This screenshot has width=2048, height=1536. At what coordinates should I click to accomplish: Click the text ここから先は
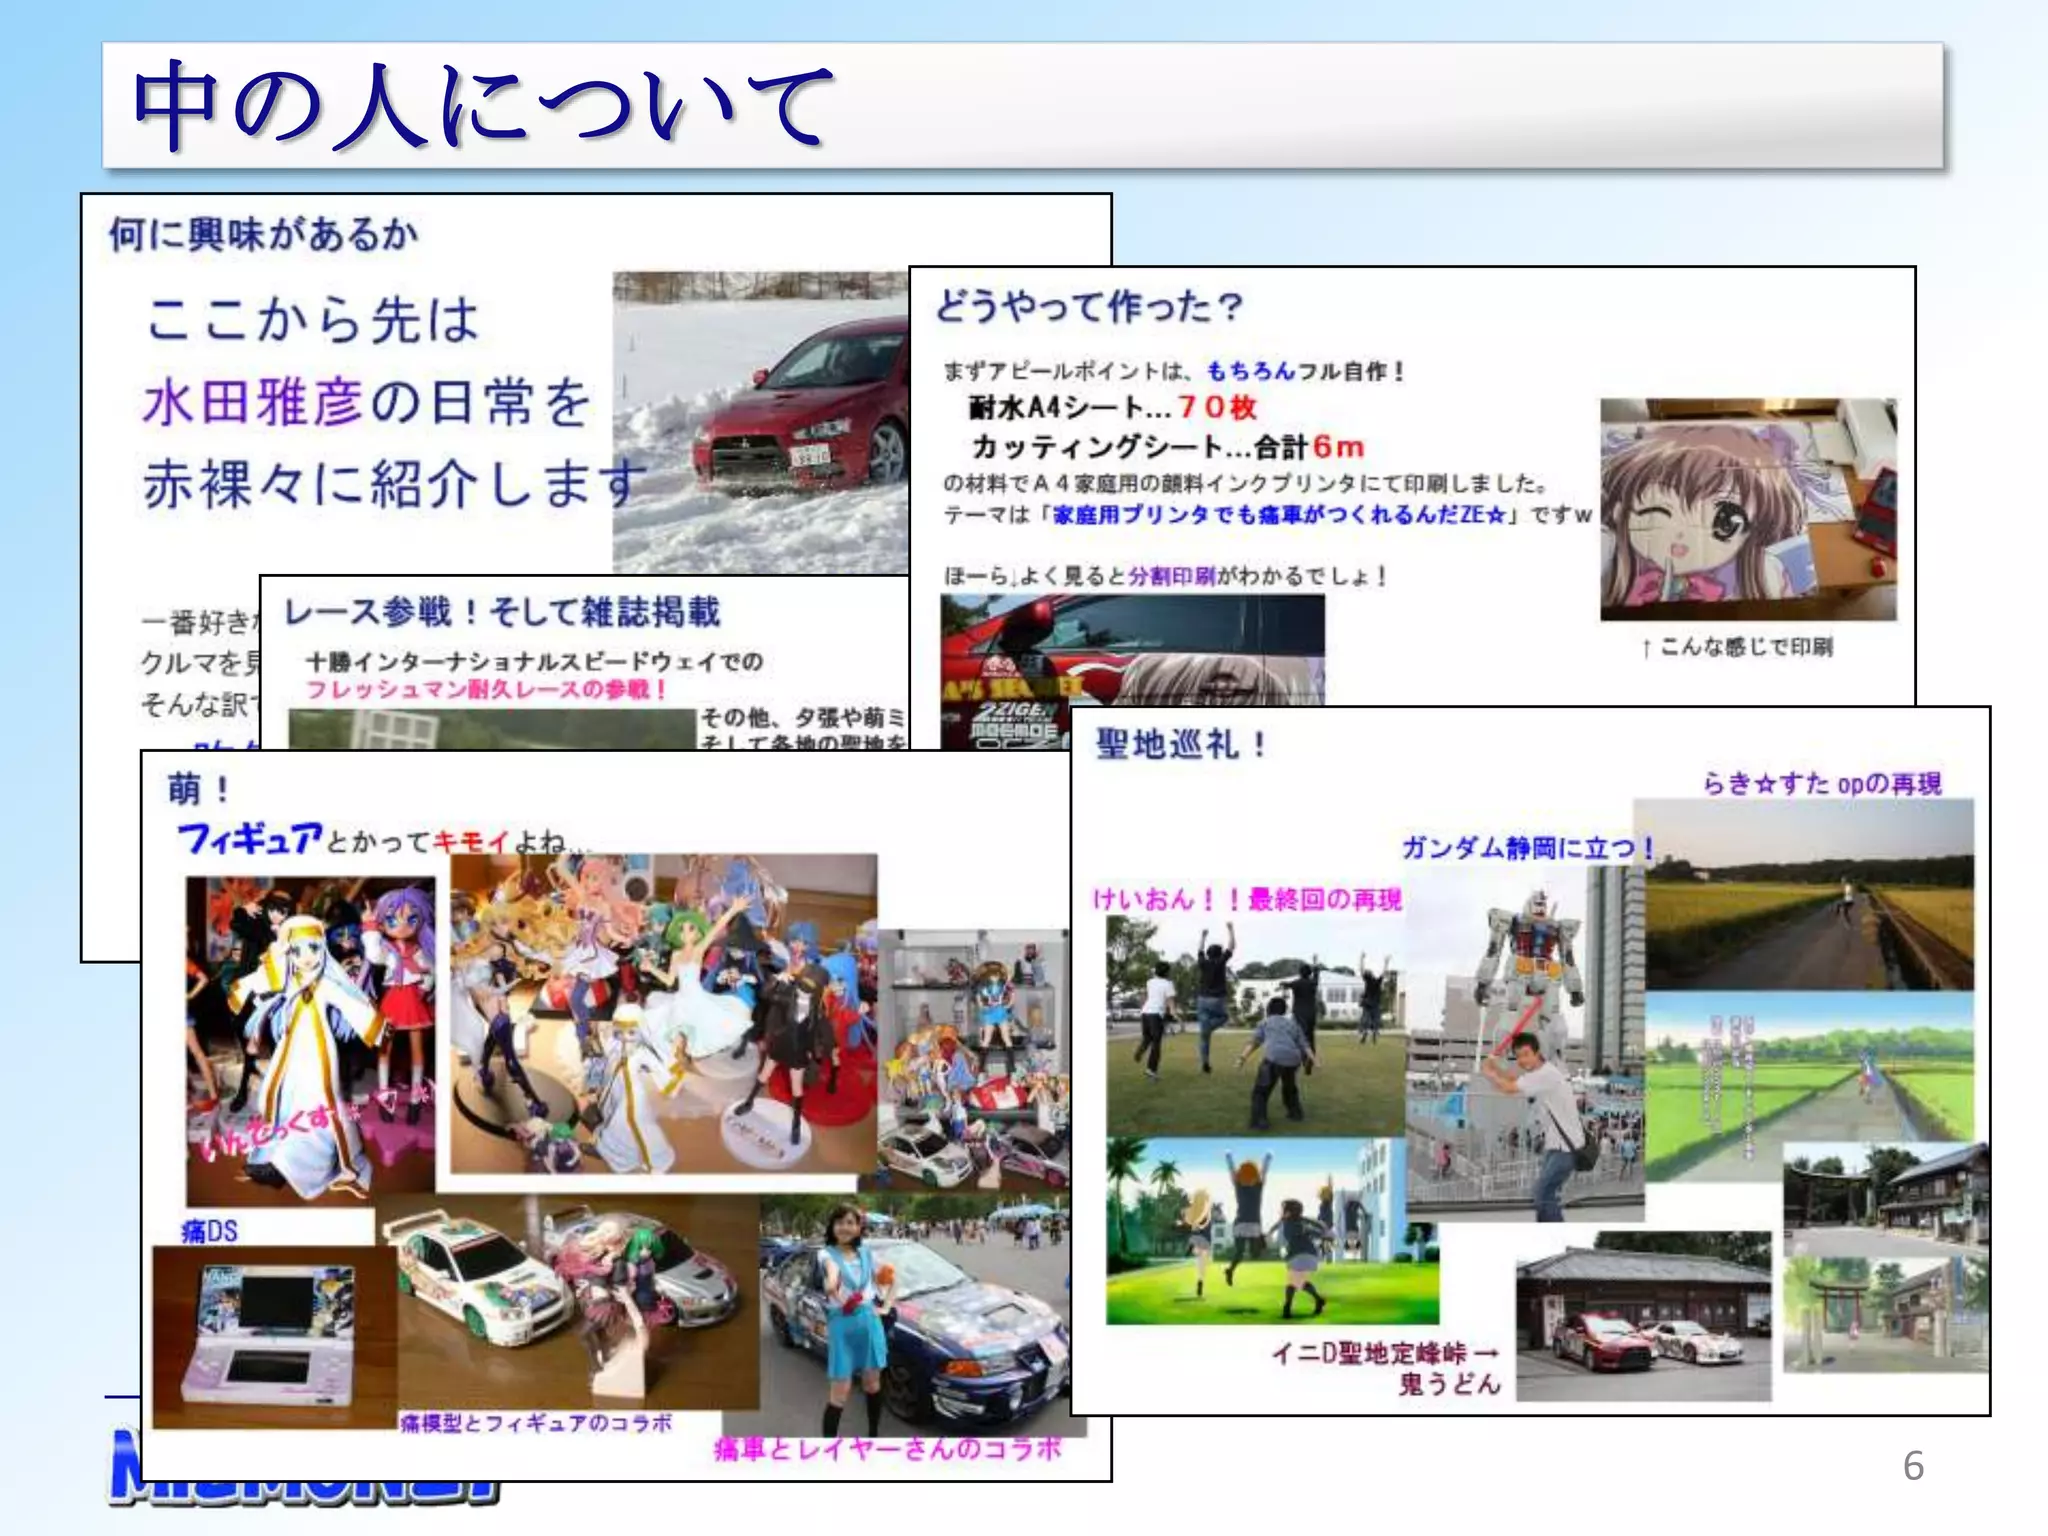point(312,320)
